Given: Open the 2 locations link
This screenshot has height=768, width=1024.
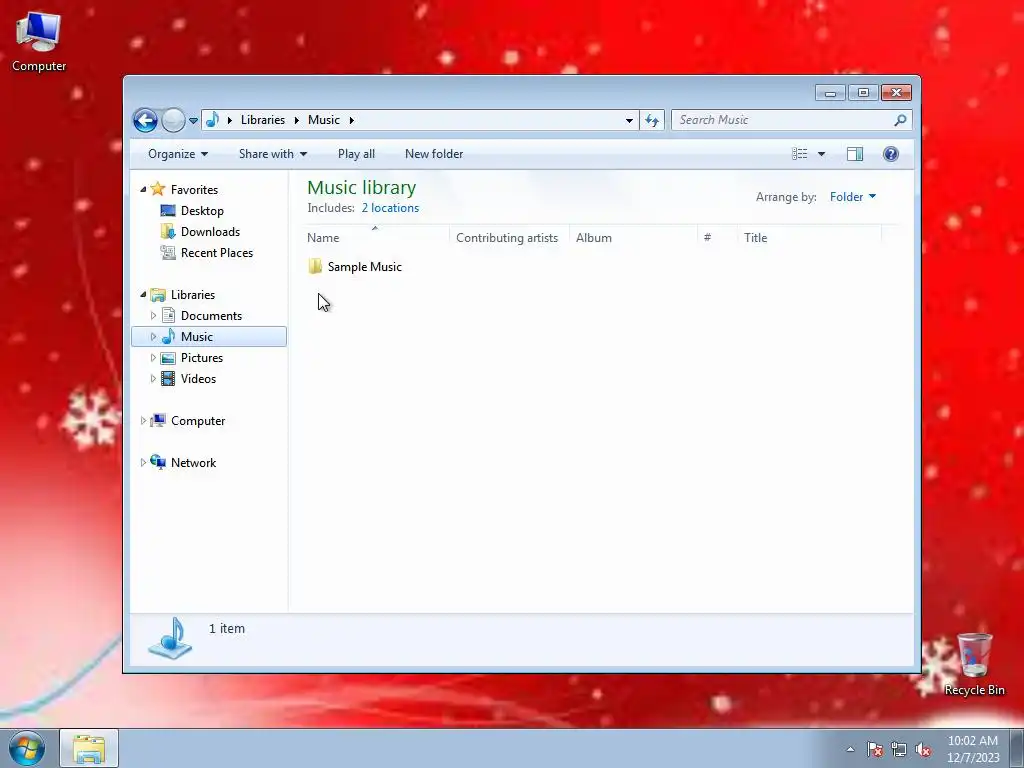Looking at the screenshot, I should 391,208.
